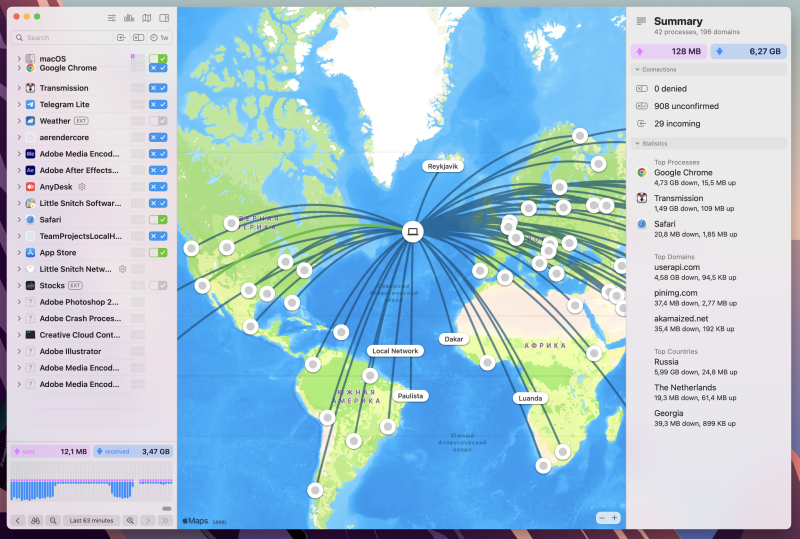The width and height of the screenshot is (800, 539).
Task: Jump to latest with the double chevron
Action: click(165, 521)
